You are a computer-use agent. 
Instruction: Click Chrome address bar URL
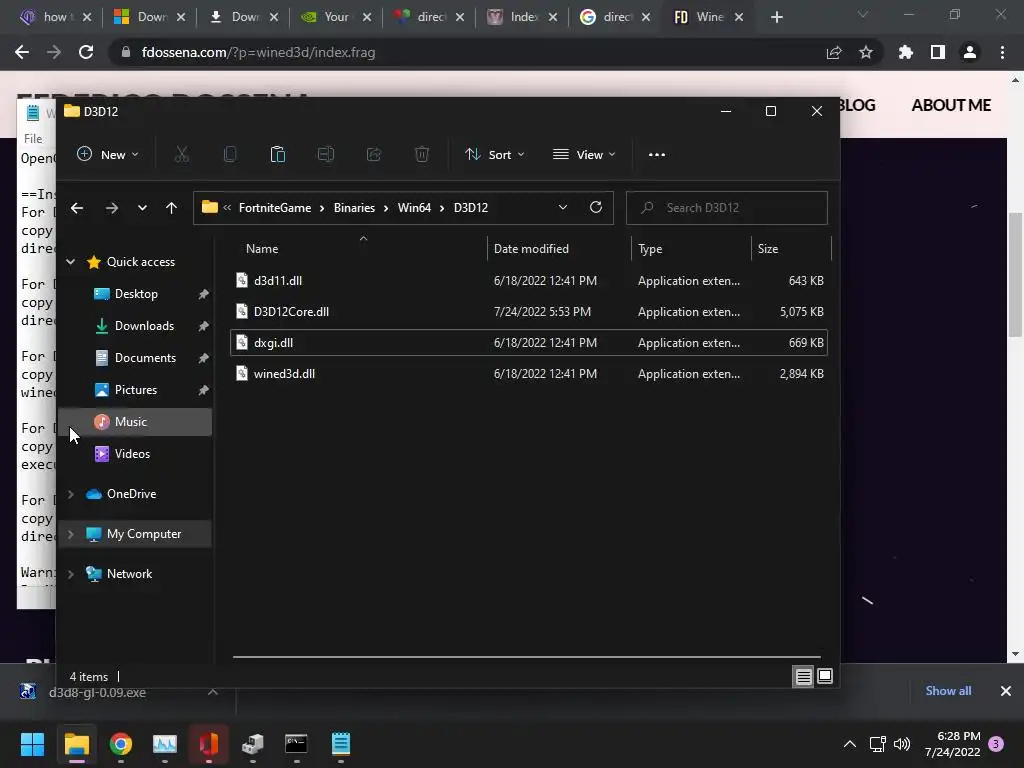point(259,52)
